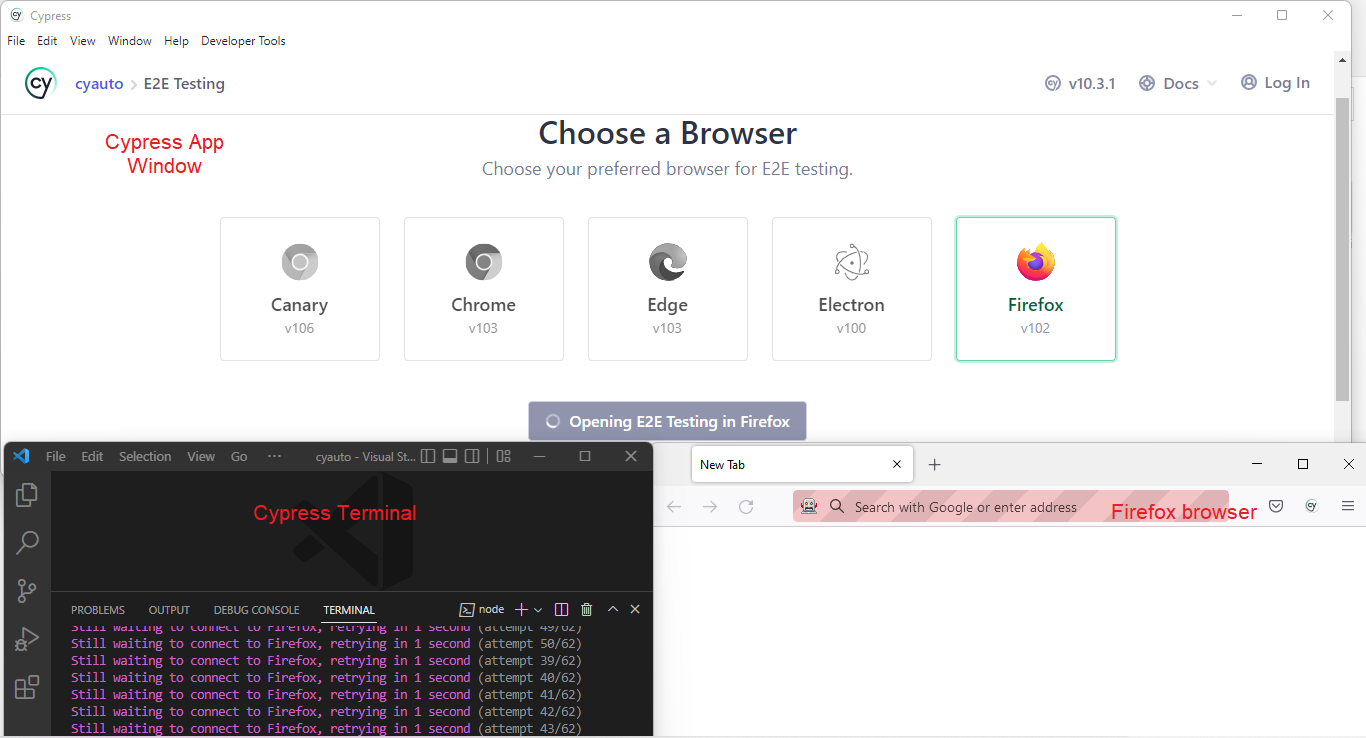The image size is (1366, 738).
Task: Add a new terminal with plus icon
Action: pos(520,609)
